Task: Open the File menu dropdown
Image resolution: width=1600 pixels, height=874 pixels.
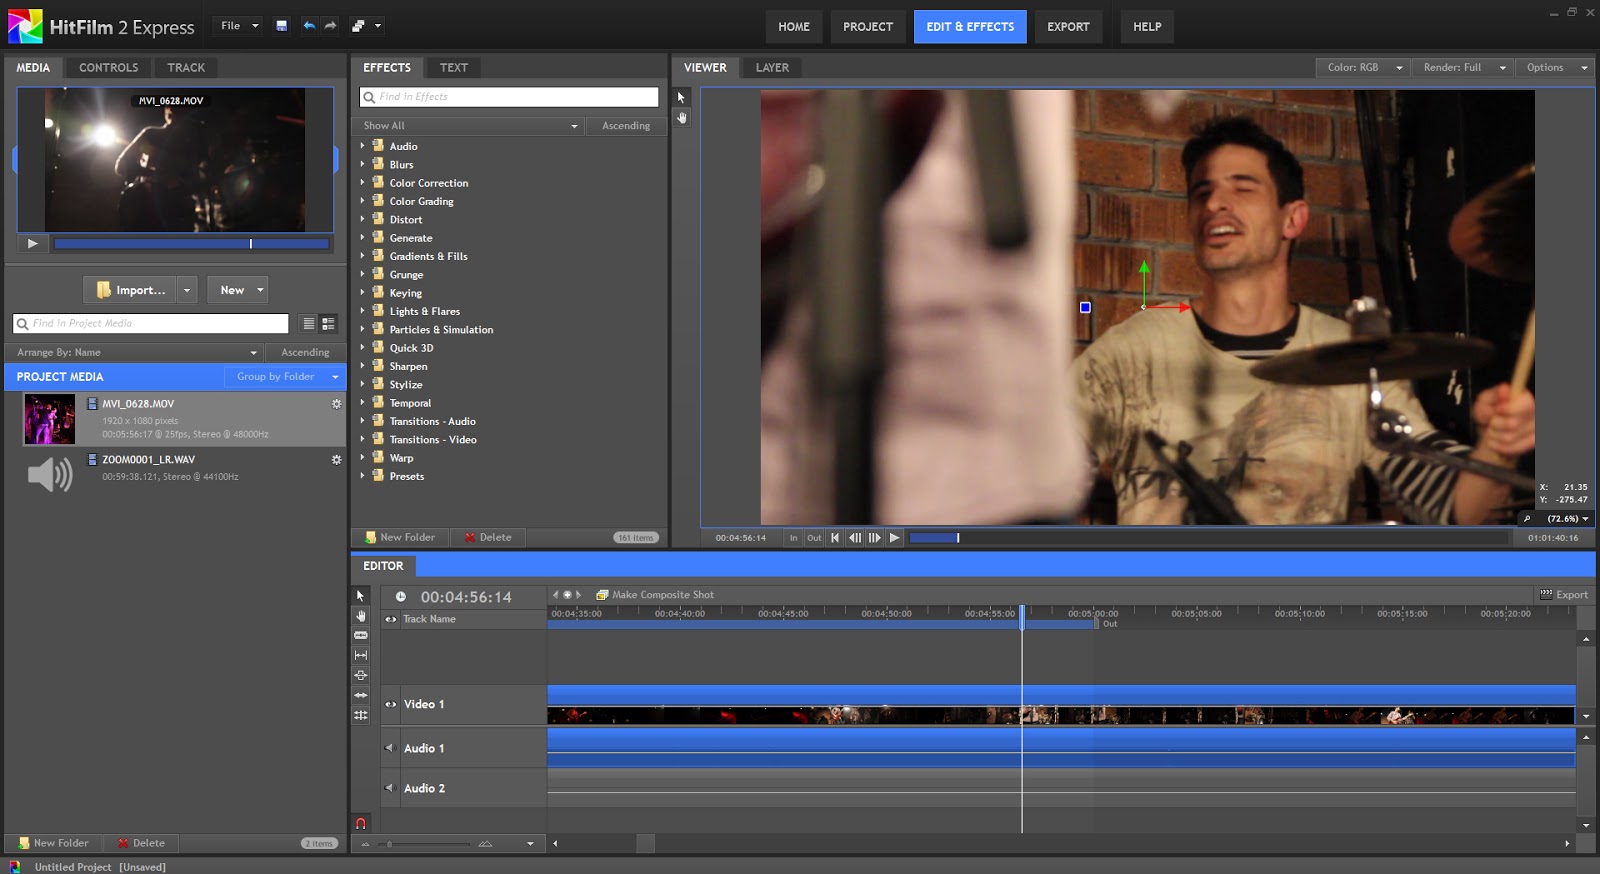Action: [239, 26]
